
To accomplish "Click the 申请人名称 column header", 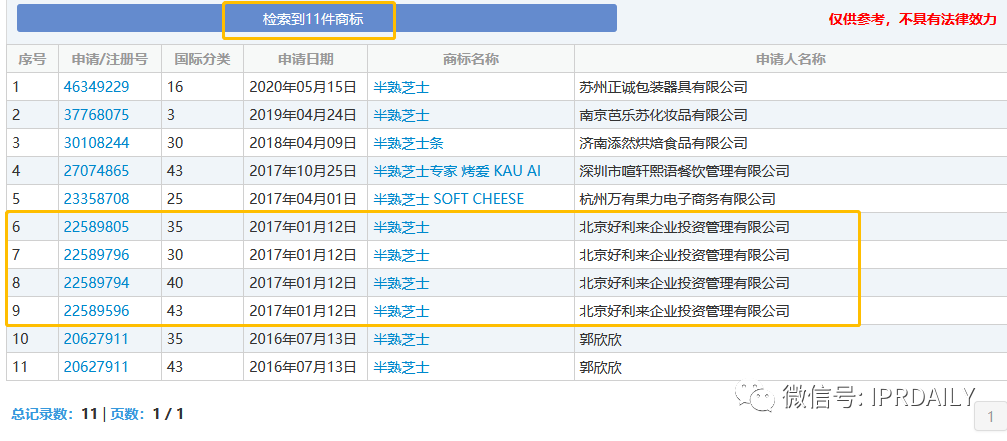I will point(791,60).
